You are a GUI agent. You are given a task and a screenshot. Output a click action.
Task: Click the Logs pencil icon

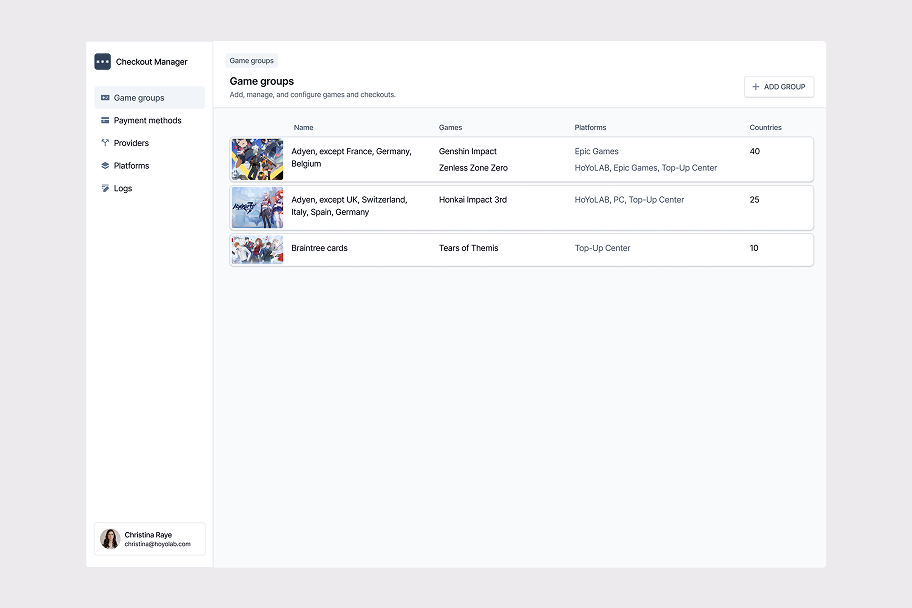click(104, 188)
